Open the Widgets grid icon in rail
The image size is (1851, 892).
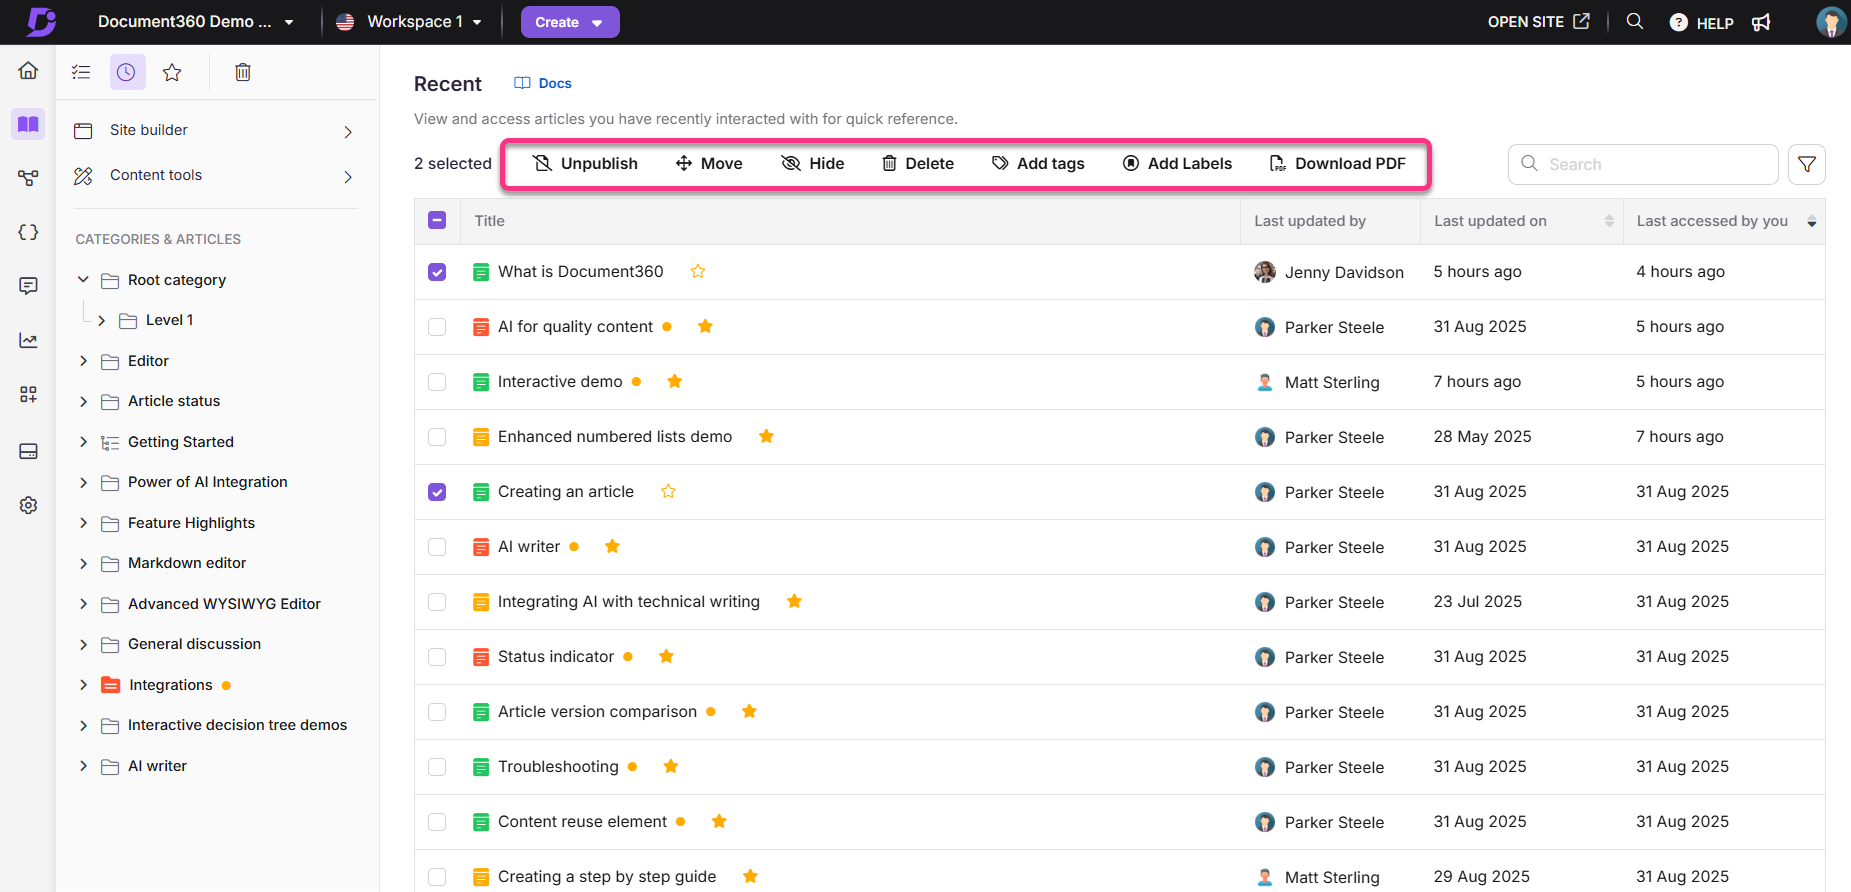pos(28,395)
